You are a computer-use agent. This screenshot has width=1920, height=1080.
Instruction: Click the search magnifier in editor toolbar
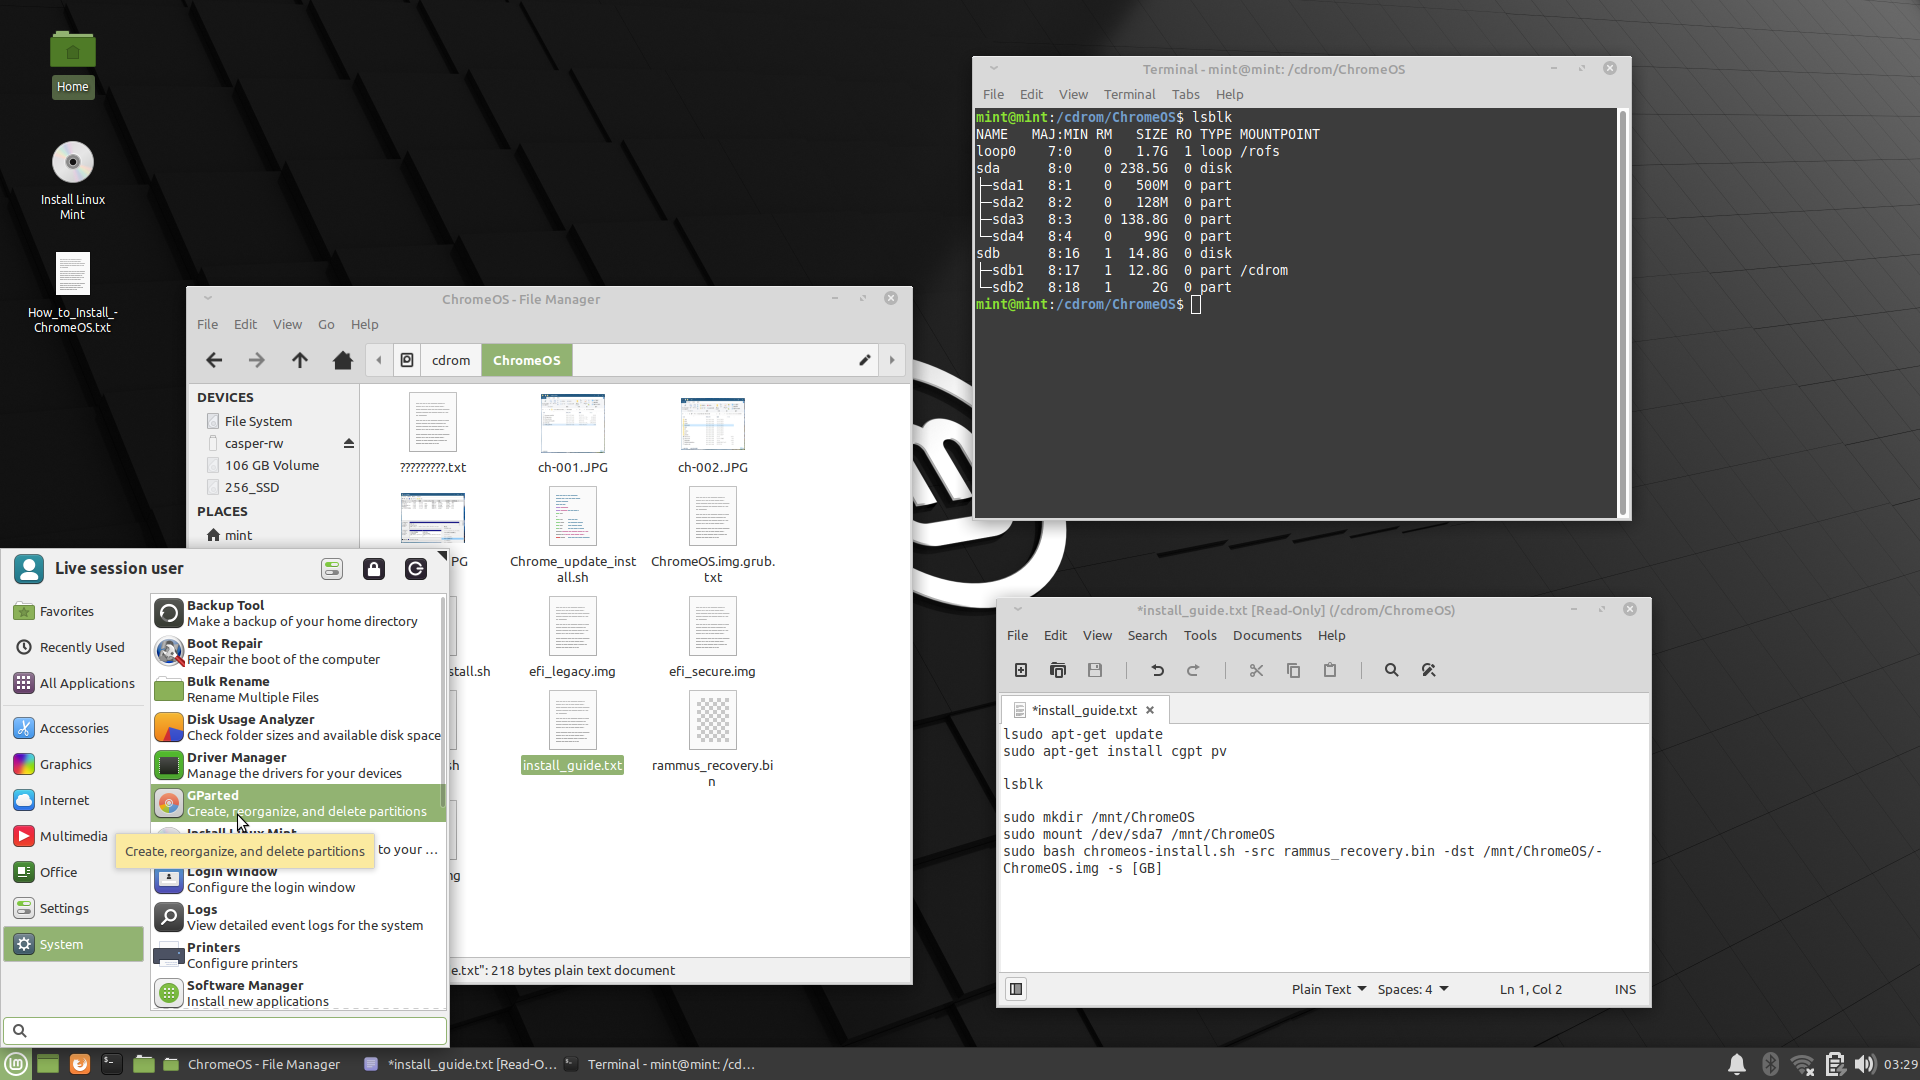[x=1391, y=670]
